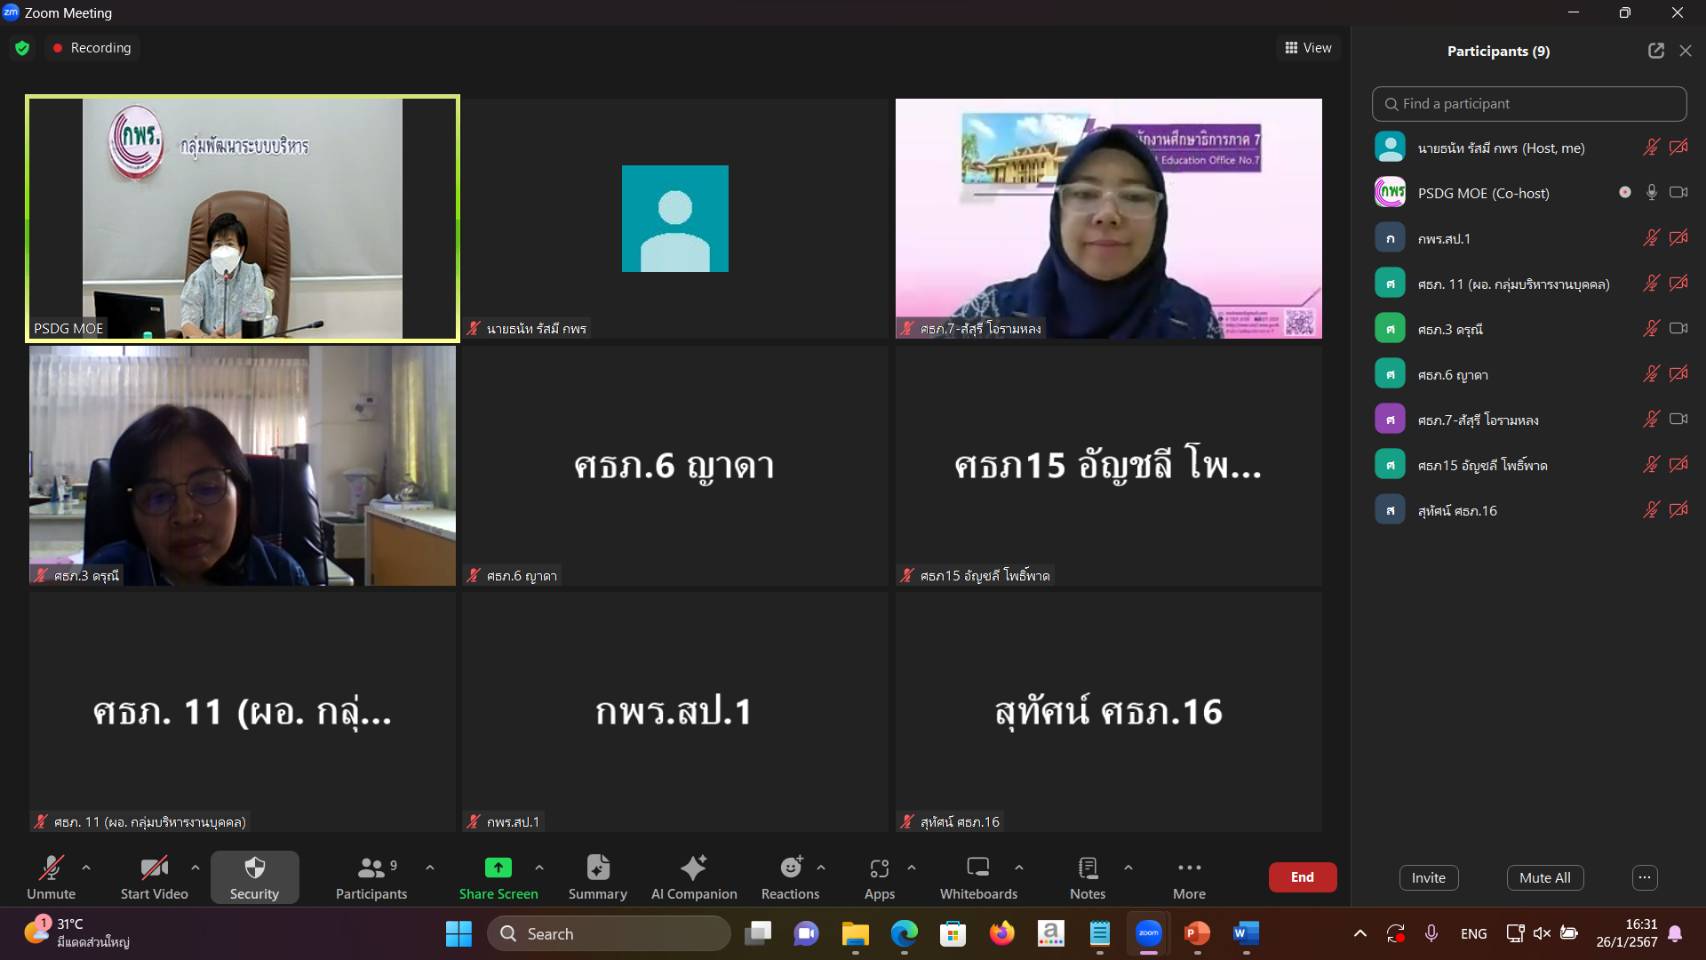The height and width of the screenshot is (960, 1706).
Task: Toggle Start Video on
Action: click(x=154, y=877)
